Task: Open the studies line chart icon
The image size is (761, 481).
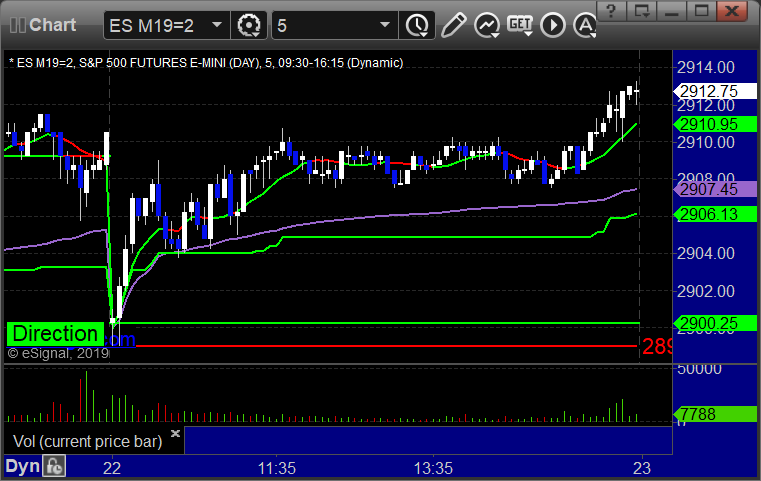Action: [487, 25]
